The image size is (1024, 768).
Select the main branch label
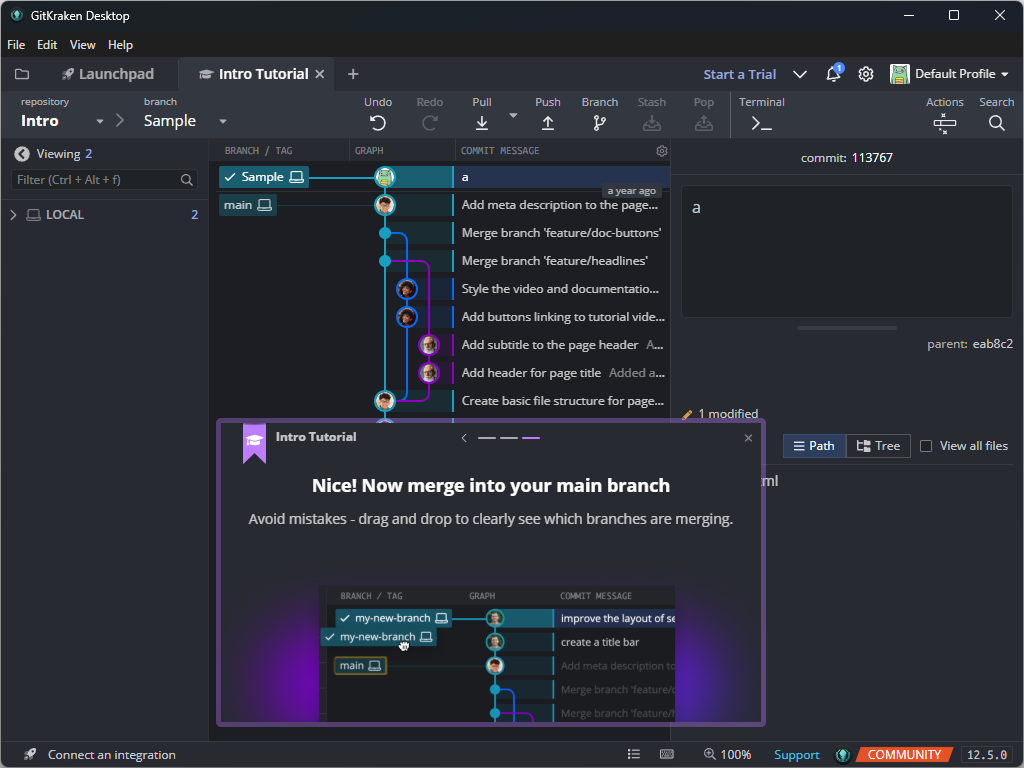[248, 205]
